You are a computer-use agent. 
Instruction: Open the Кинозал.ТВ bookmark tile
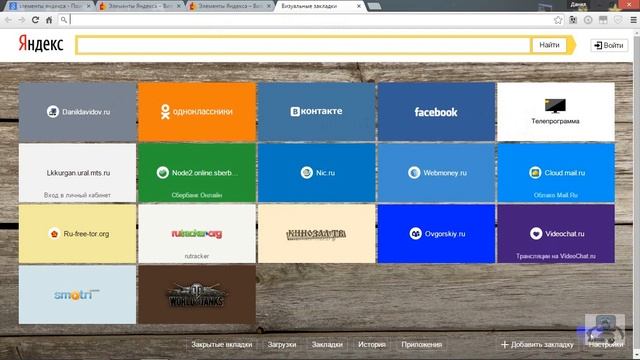(317, 234)
